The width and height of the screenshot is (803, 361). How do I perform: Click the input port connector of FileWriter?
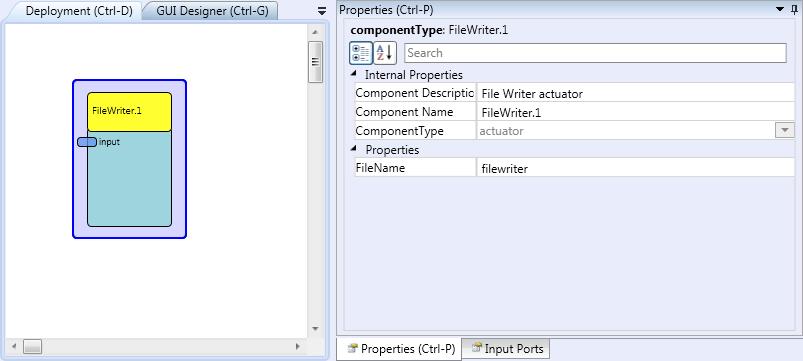87,142
